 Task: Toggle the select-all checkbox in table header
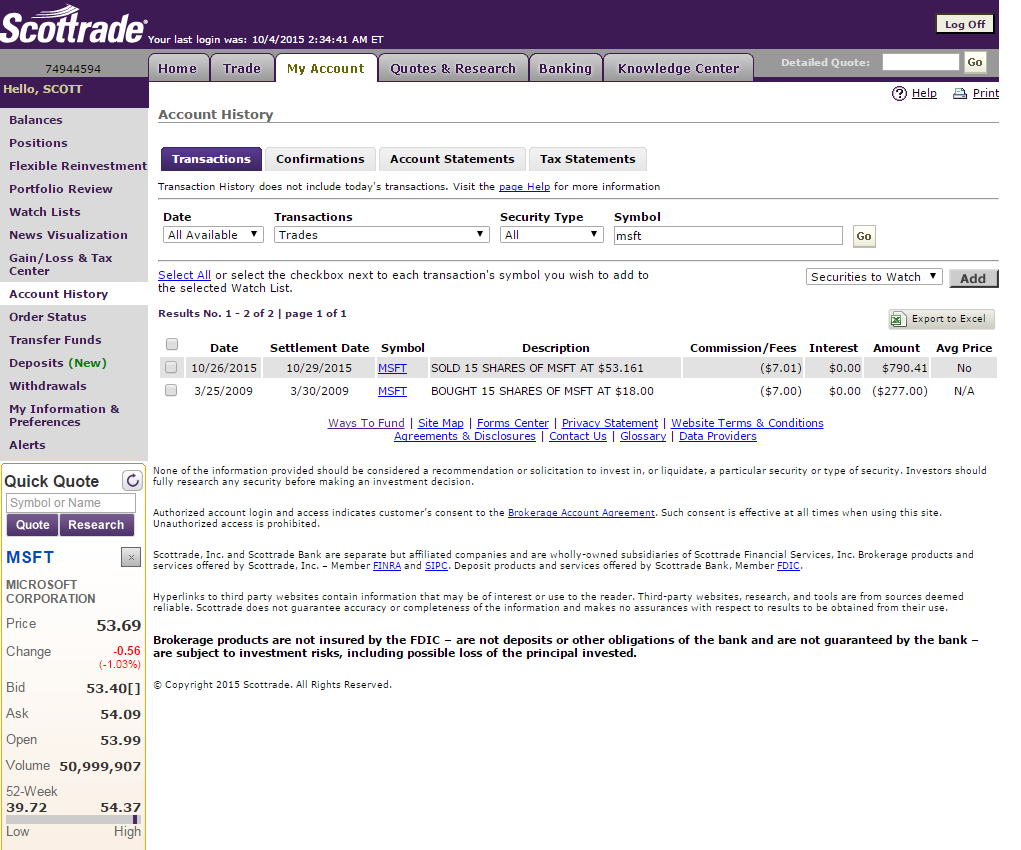coord(172,344)
